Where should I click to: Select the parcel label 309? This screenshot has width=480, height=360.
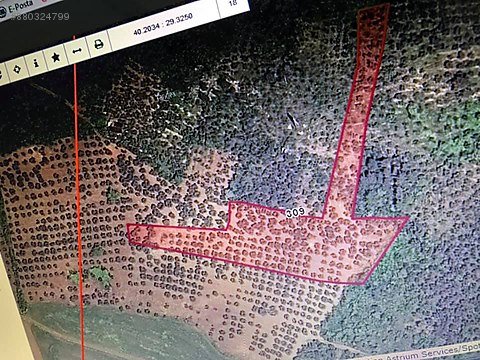pyautogui.click(x=295, y=212)
